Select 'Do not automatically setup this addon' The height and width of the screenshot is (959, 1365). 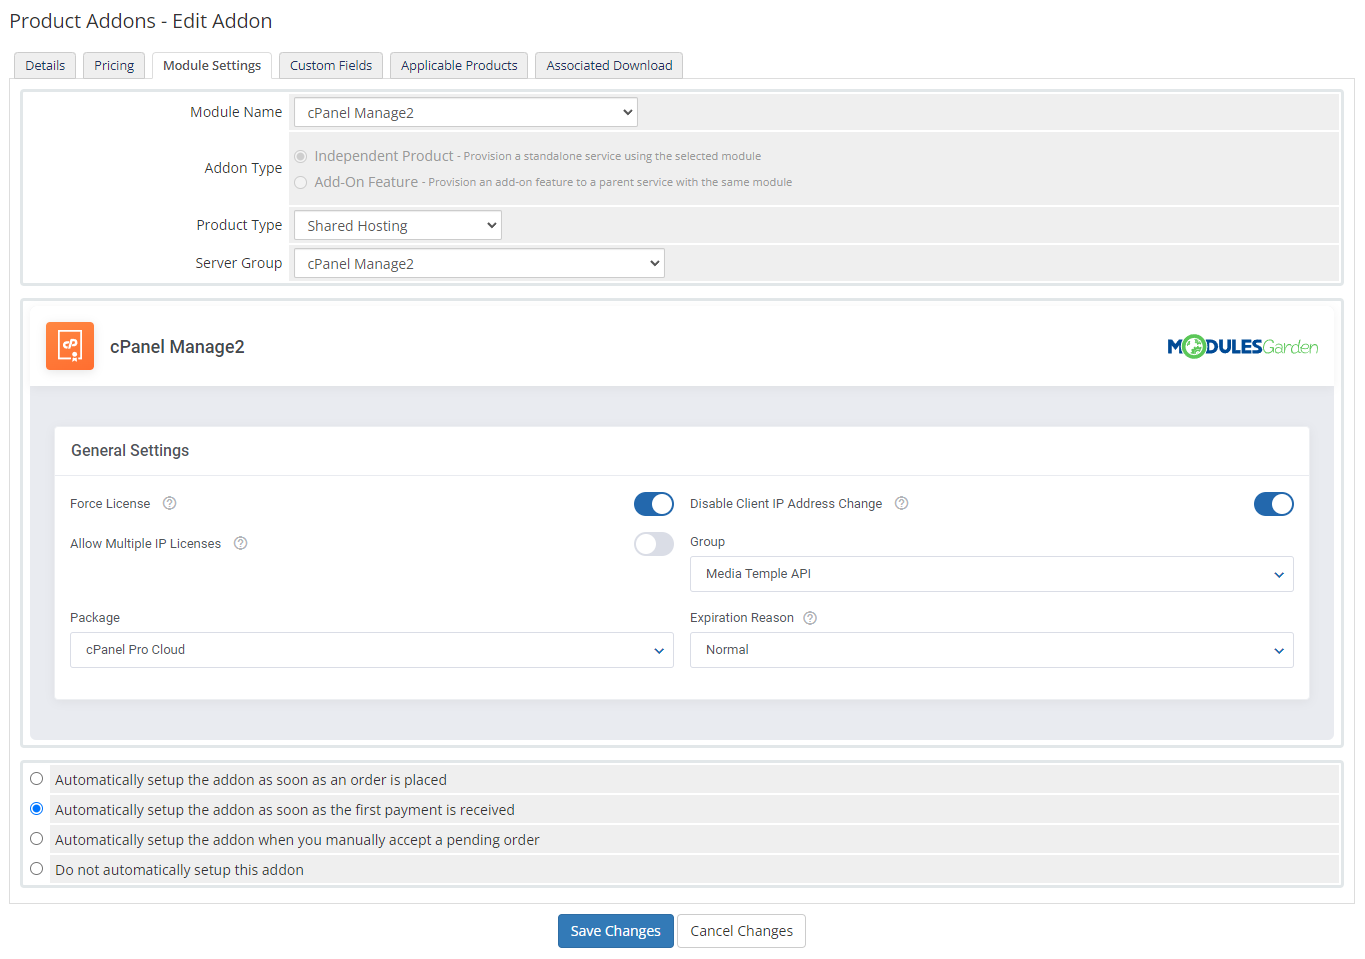pos(35,869)
